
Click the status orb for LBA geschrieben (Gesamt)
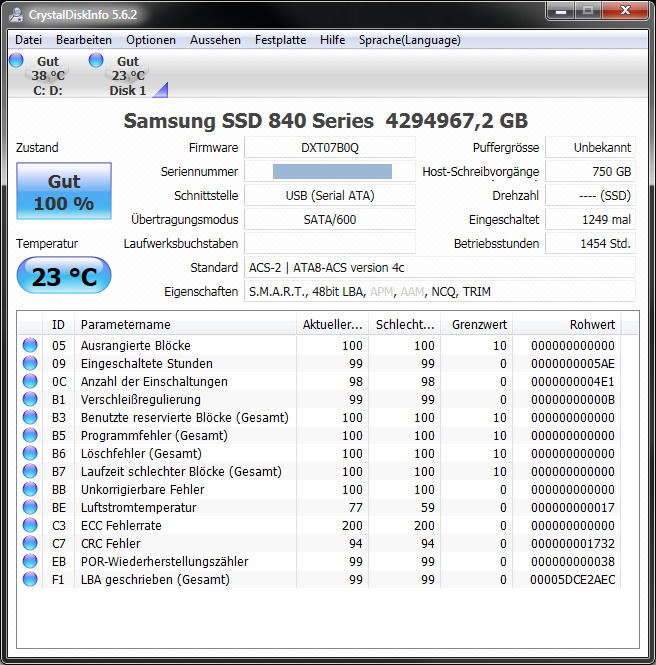[x=30, y=579]
